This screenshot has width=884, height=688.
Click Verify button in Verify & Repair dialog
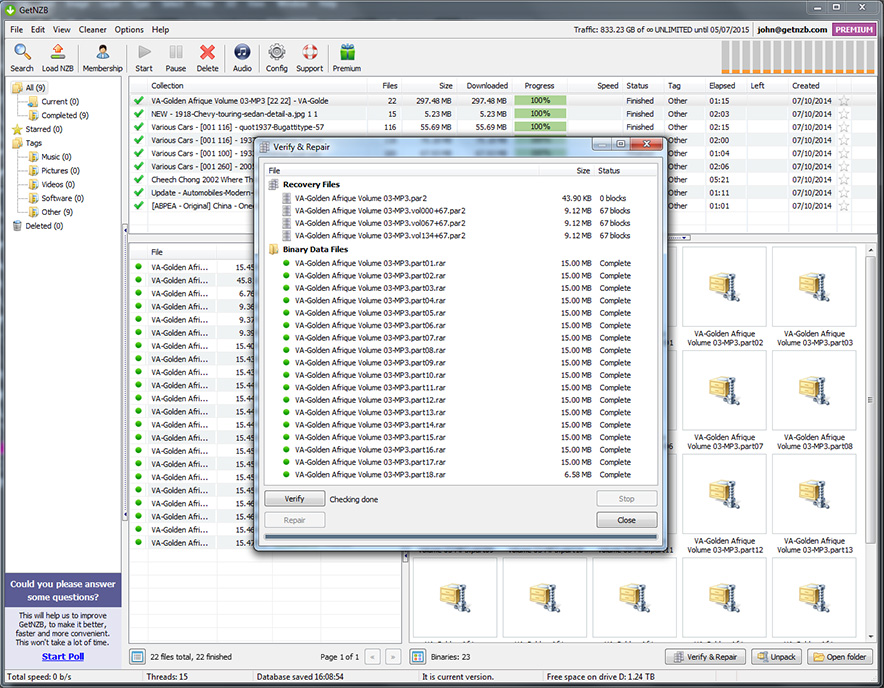point(294,499)
